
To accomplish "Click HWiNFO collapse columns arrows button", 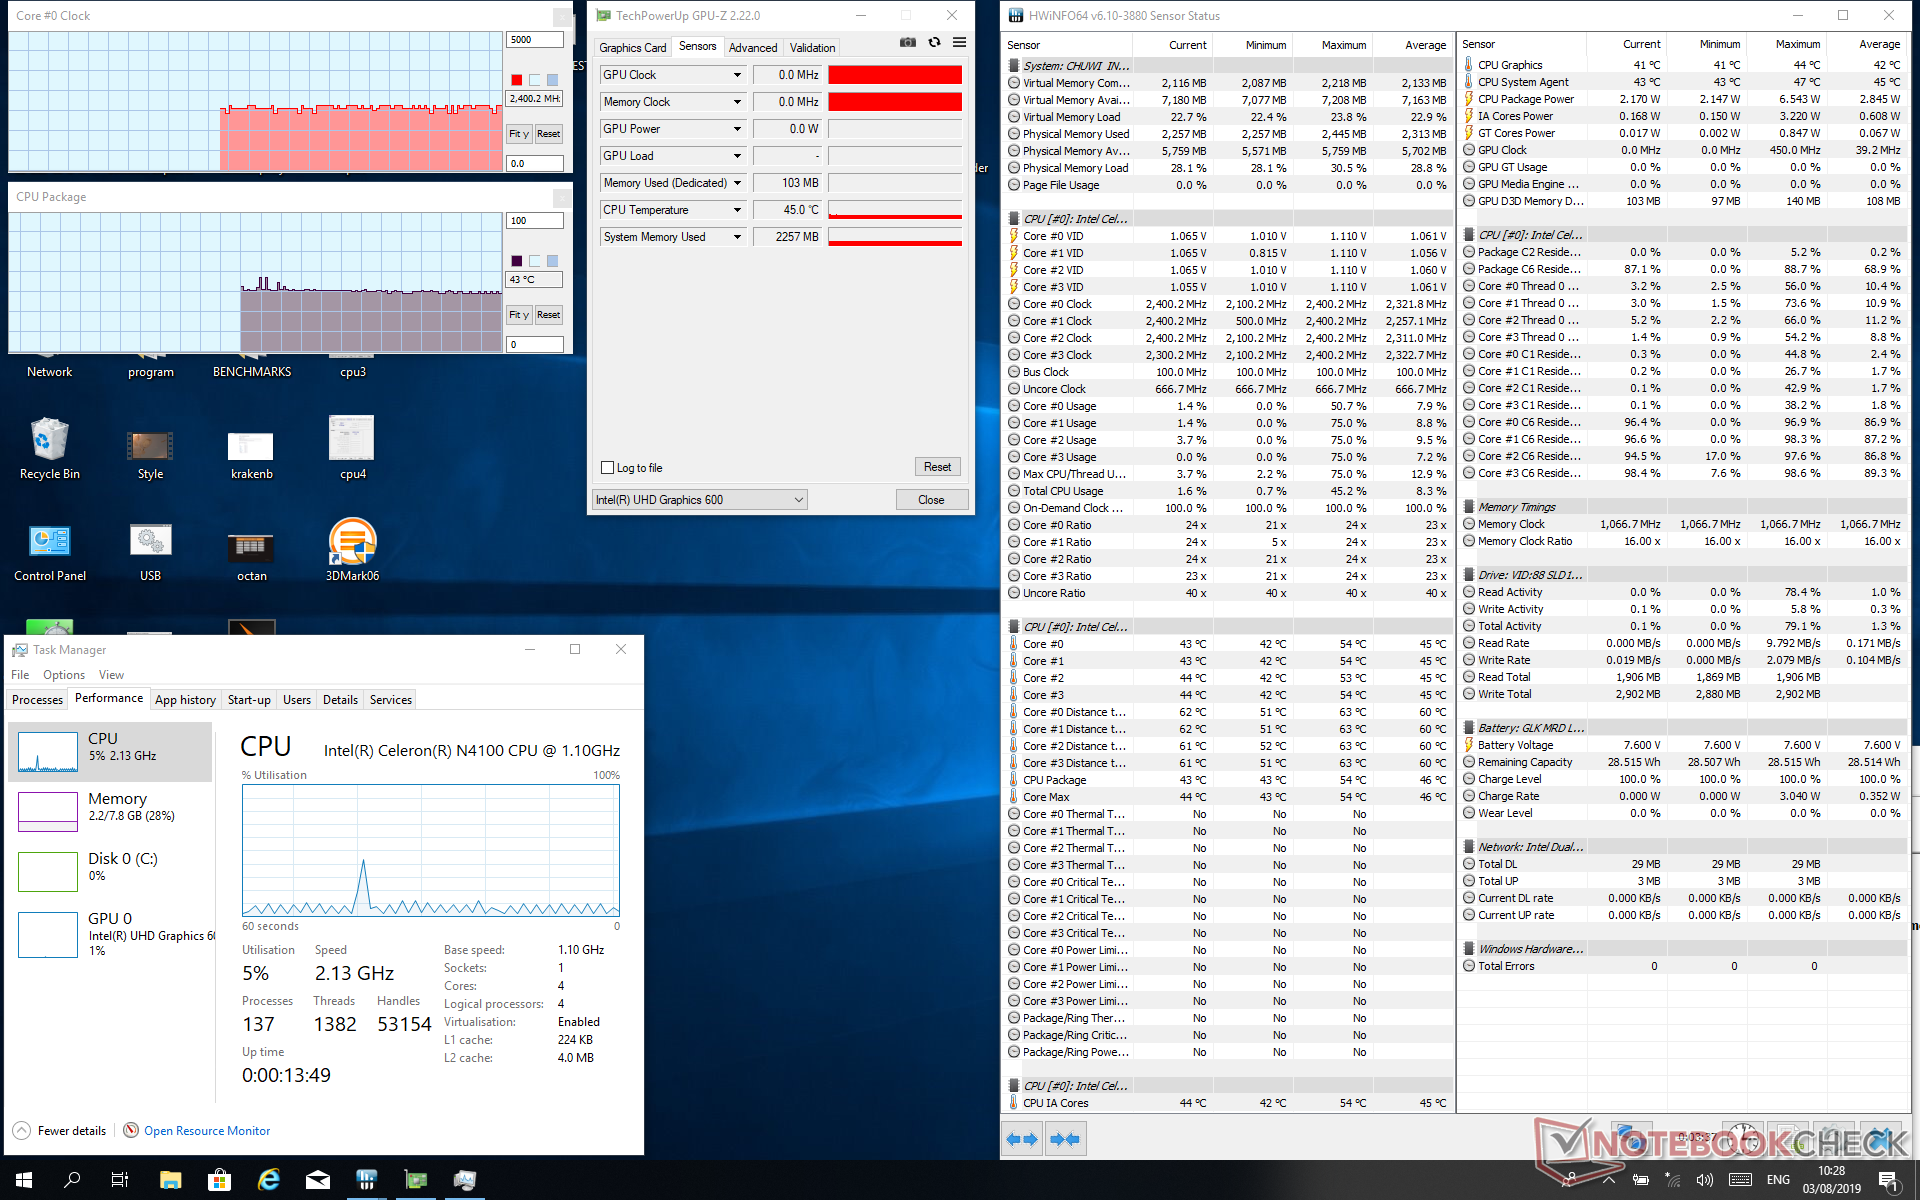I will [1066, 1139].
